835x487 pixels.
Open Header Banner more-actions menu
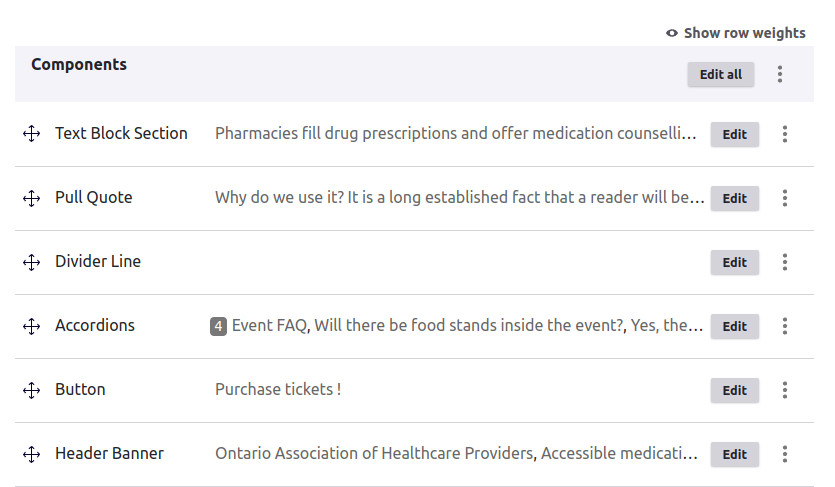coord(785,454)
